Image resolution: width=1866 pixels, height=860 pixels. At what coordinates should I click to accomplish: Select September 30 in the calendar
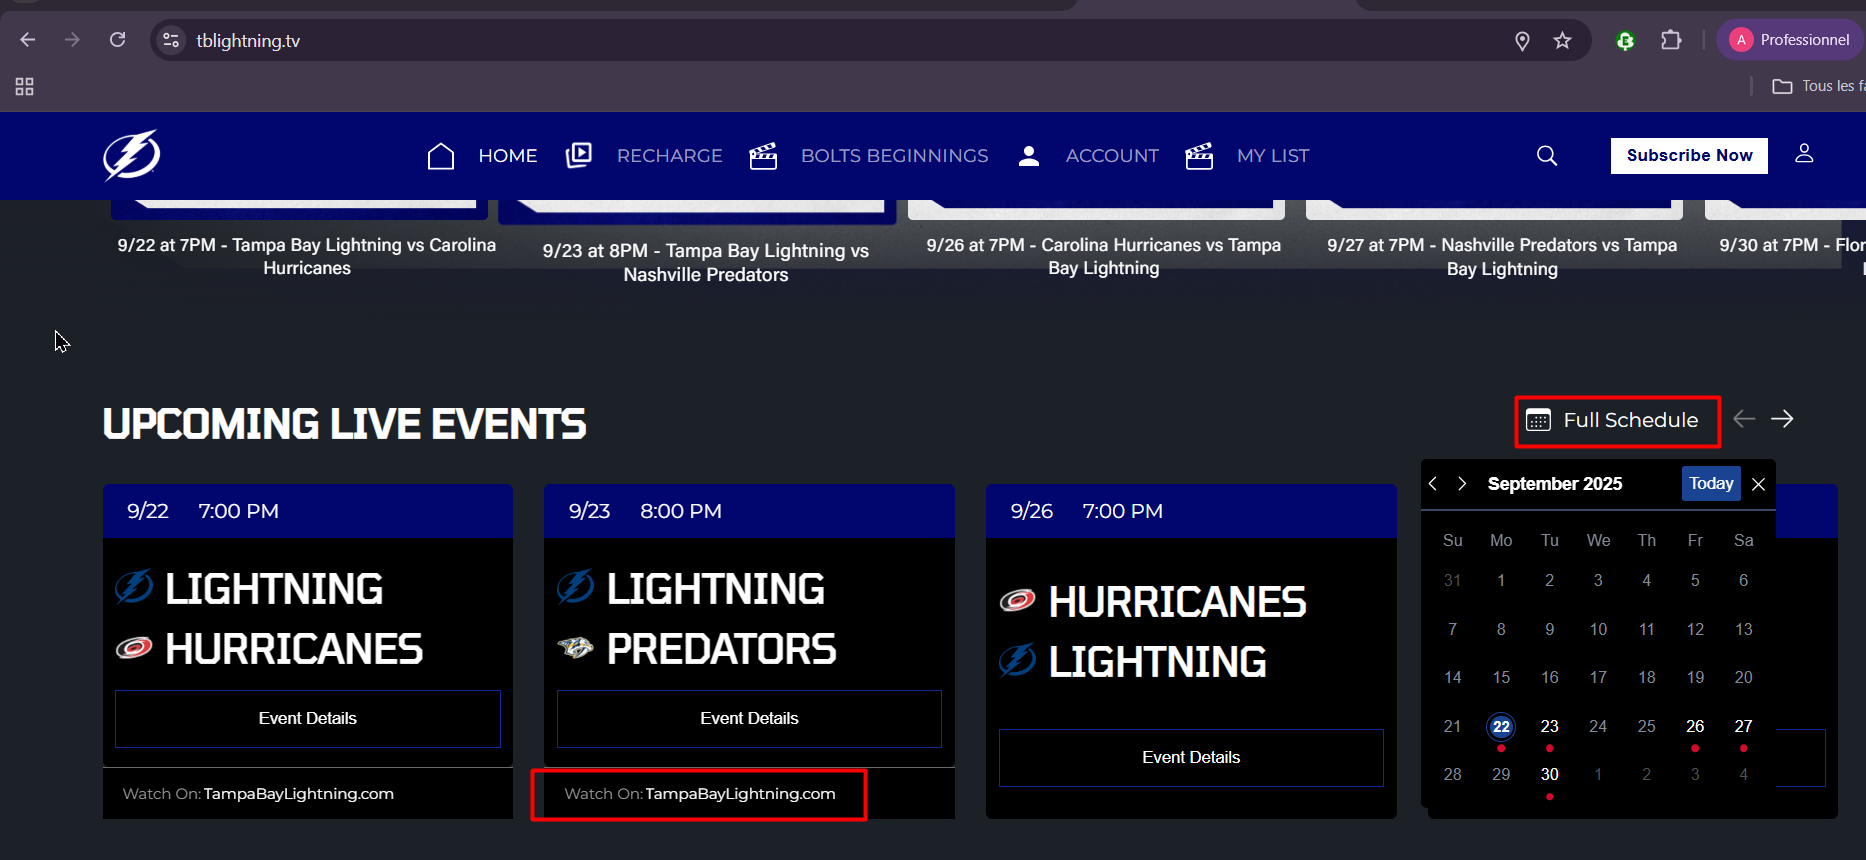tap(1549, 775)
